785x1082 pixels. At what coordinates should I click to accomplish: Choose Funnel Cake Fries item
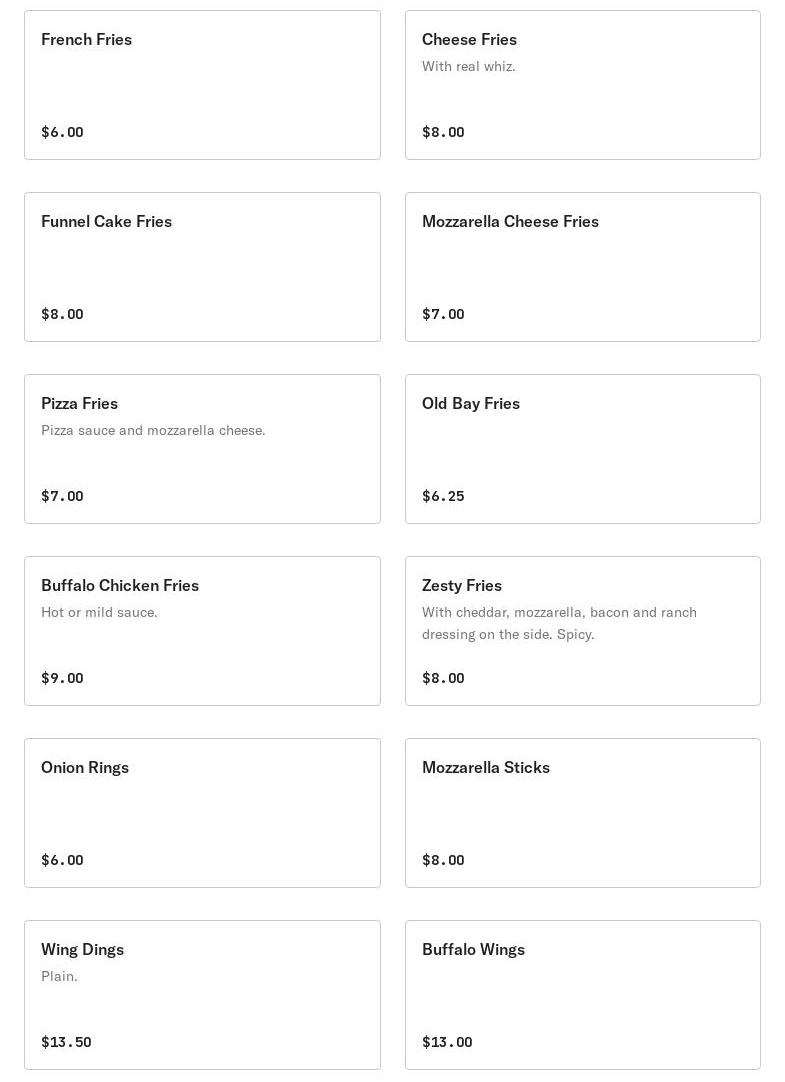click(202, 267)
